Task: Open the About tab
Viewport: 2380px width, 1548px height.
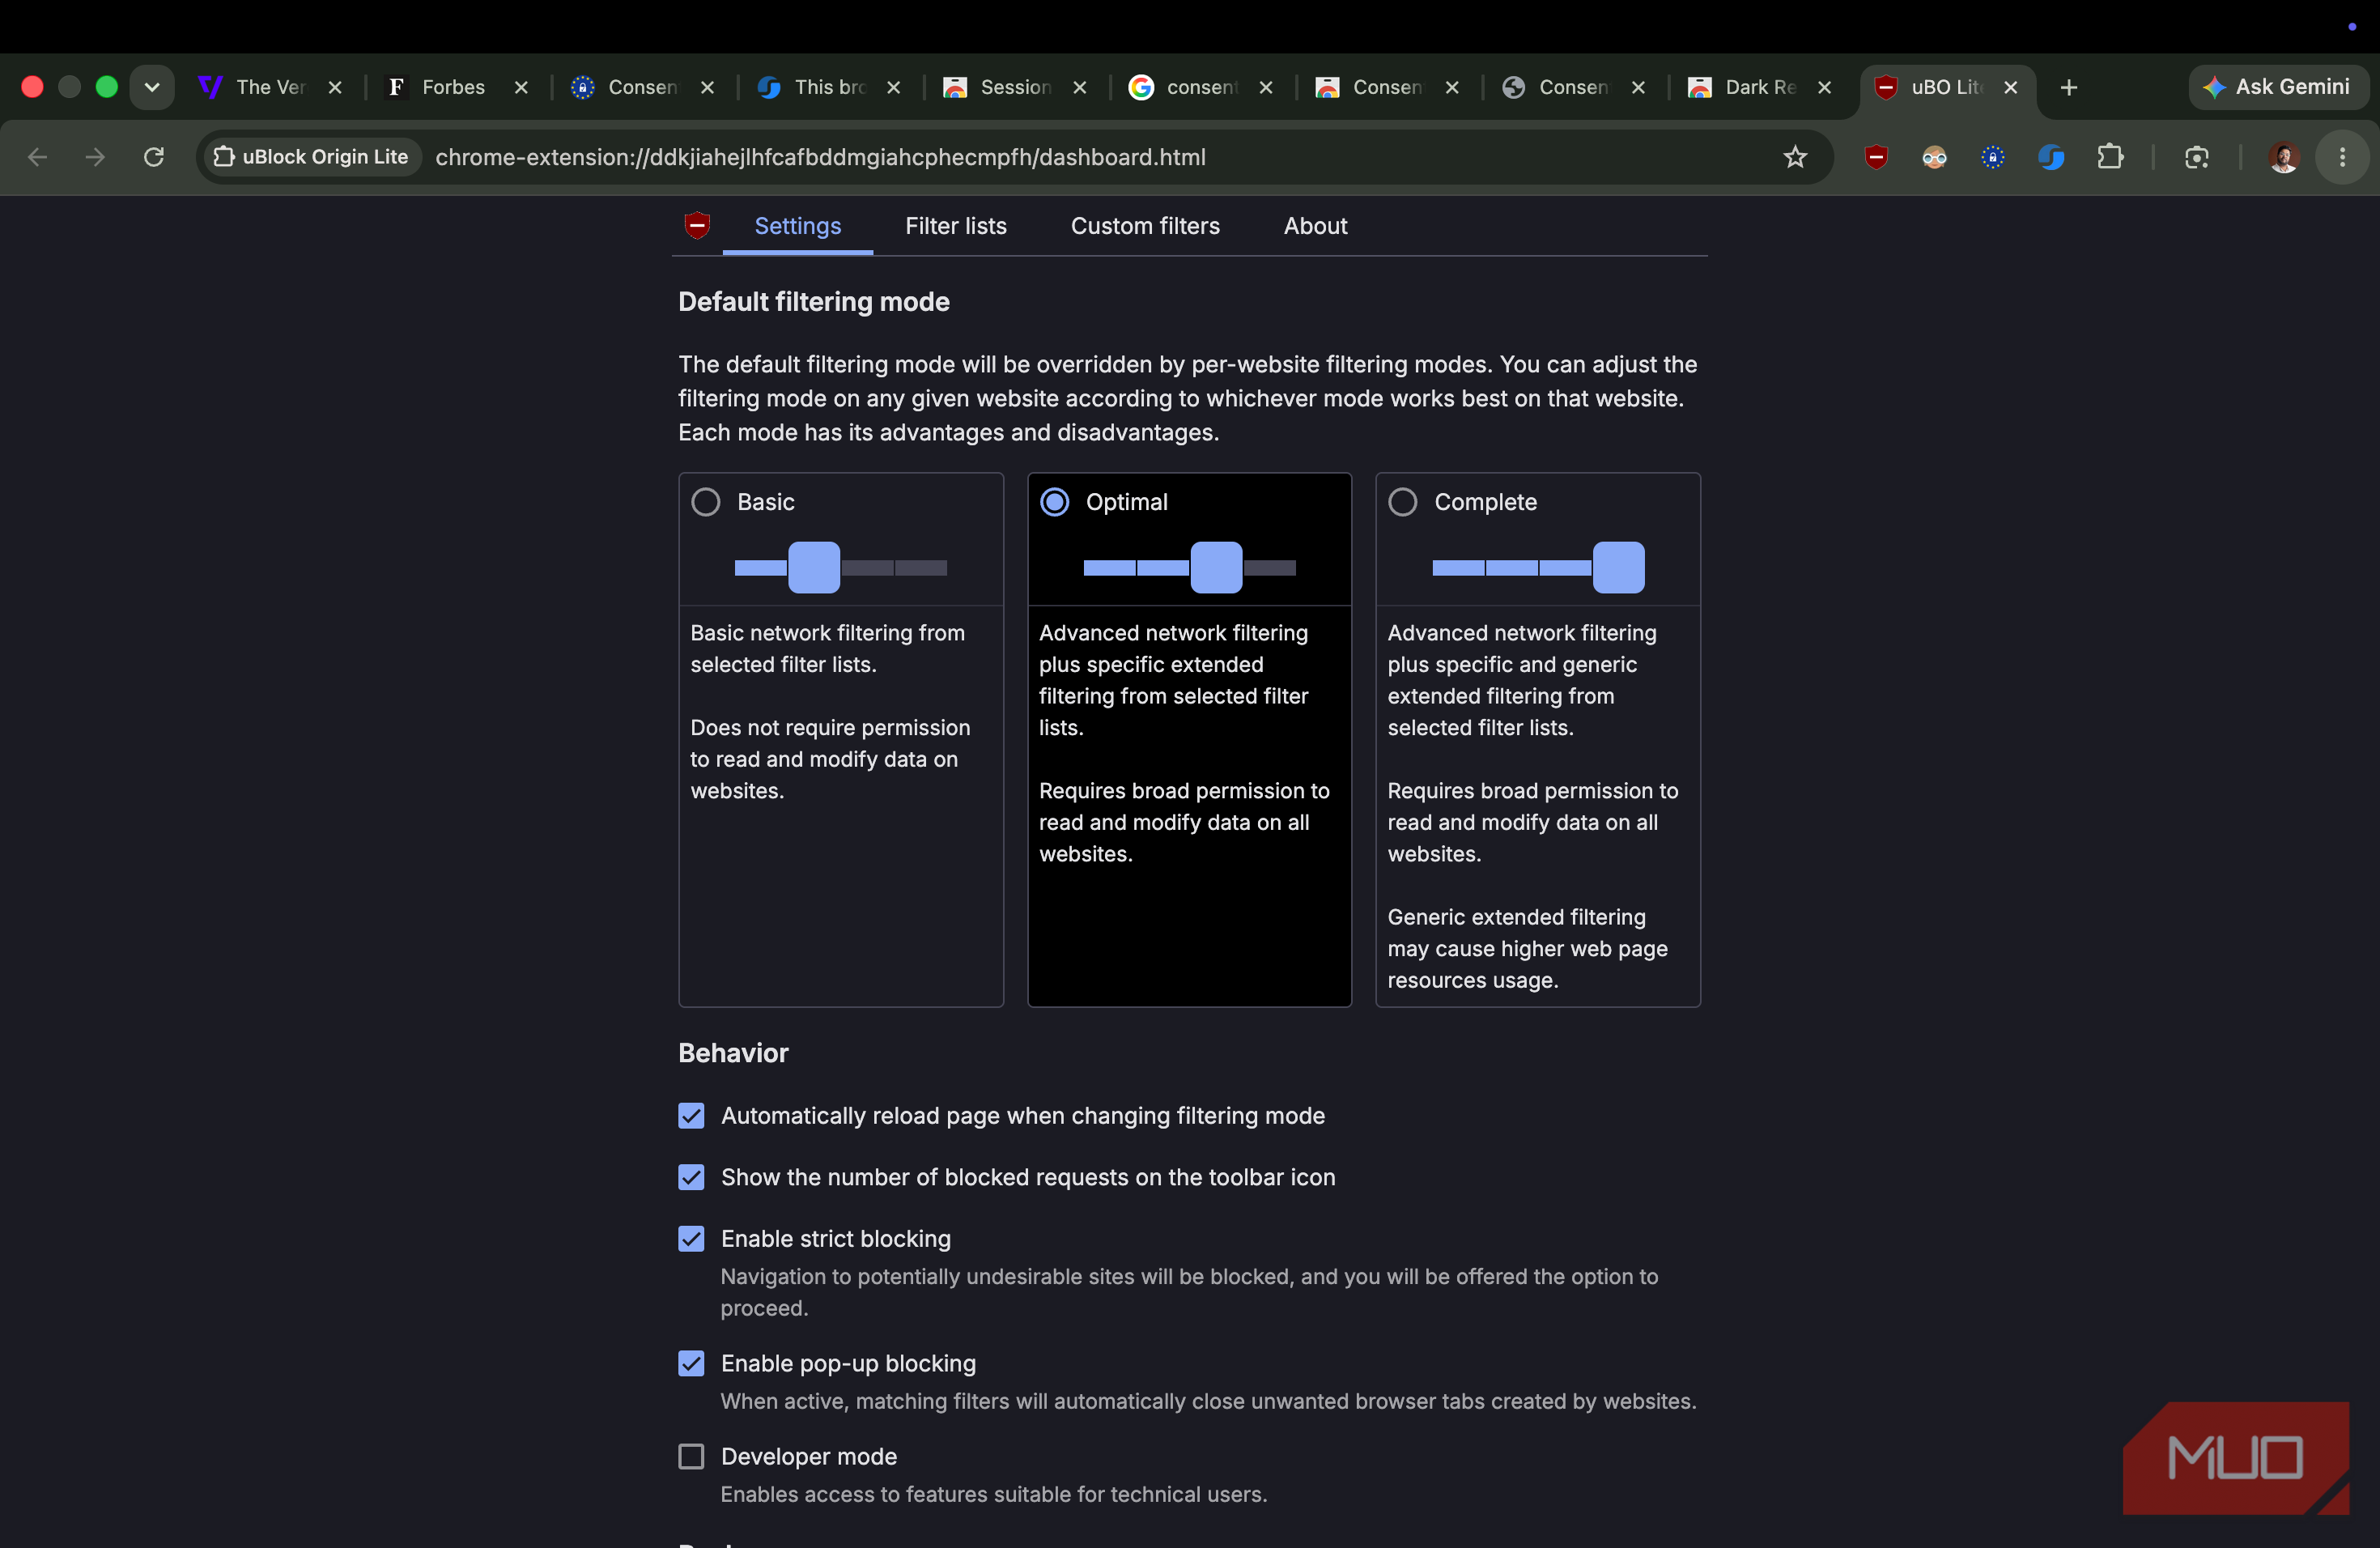Action: click(1315, 226)
